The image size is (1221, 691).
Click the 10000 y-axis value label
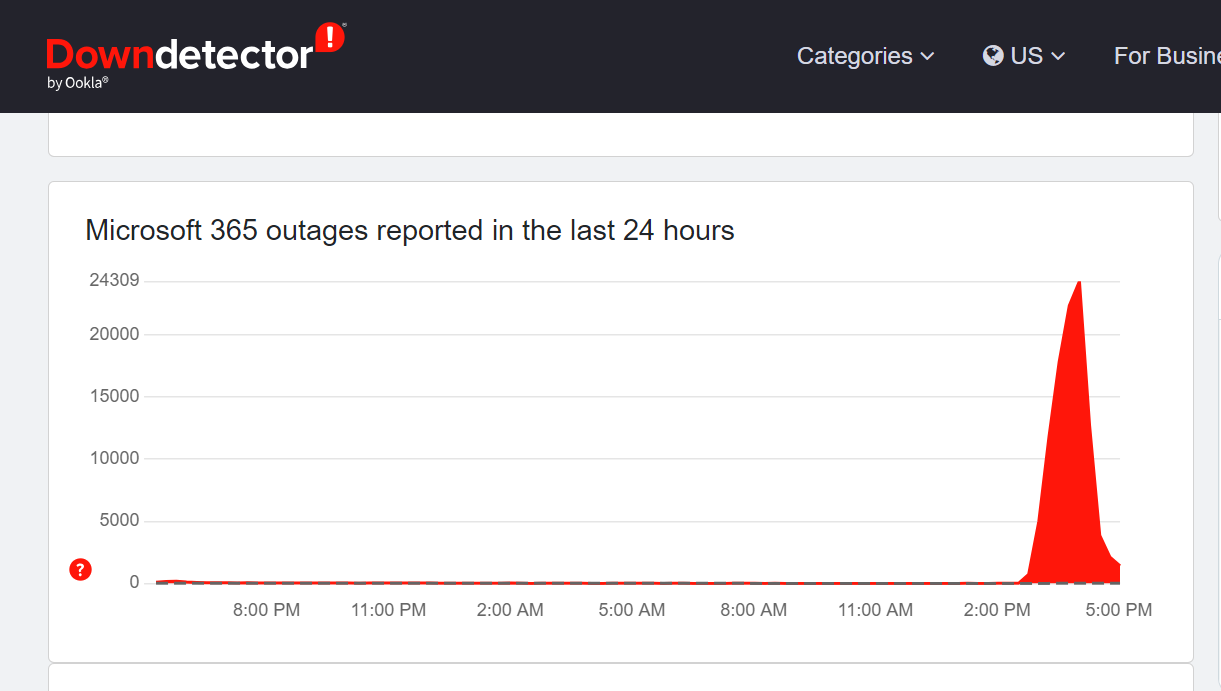(114, 458)
